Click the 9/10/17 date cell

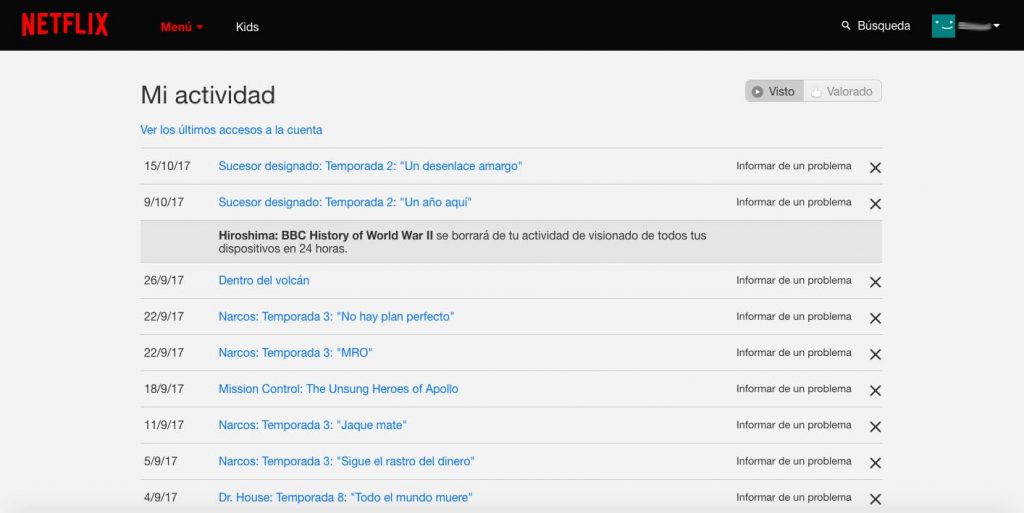pyautogui.click(x=164, y=202)
